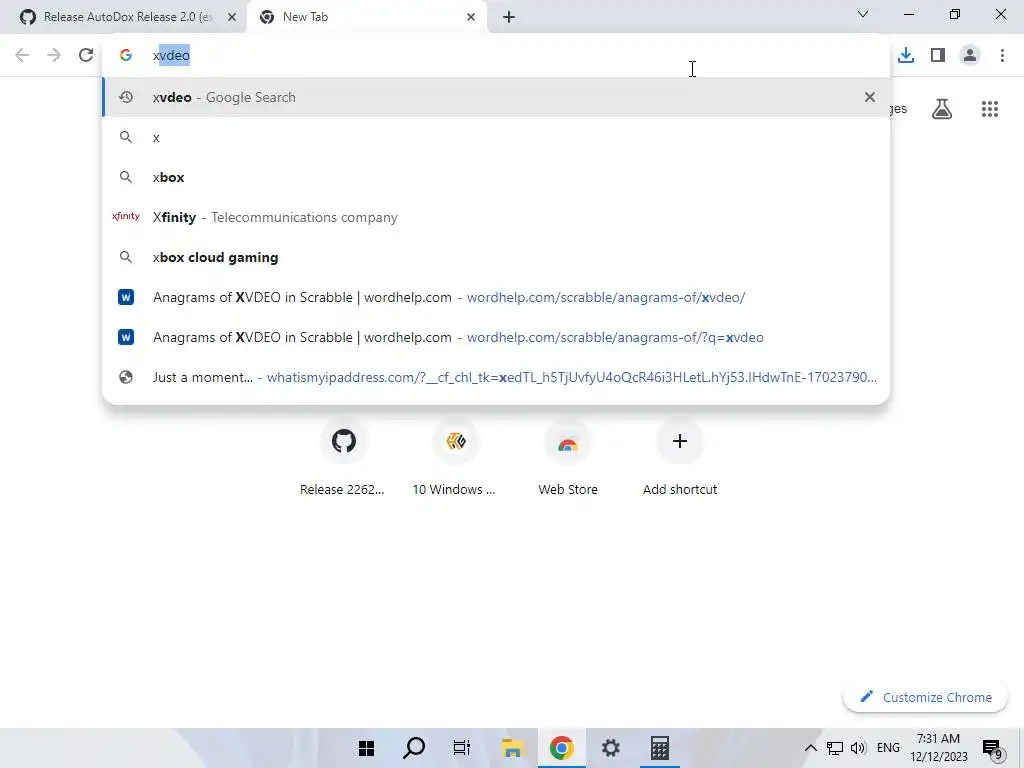The image size is (1024, 768).
Task: Open the network status tray icon
Action: pyautogui.click(x=835, y=748)
